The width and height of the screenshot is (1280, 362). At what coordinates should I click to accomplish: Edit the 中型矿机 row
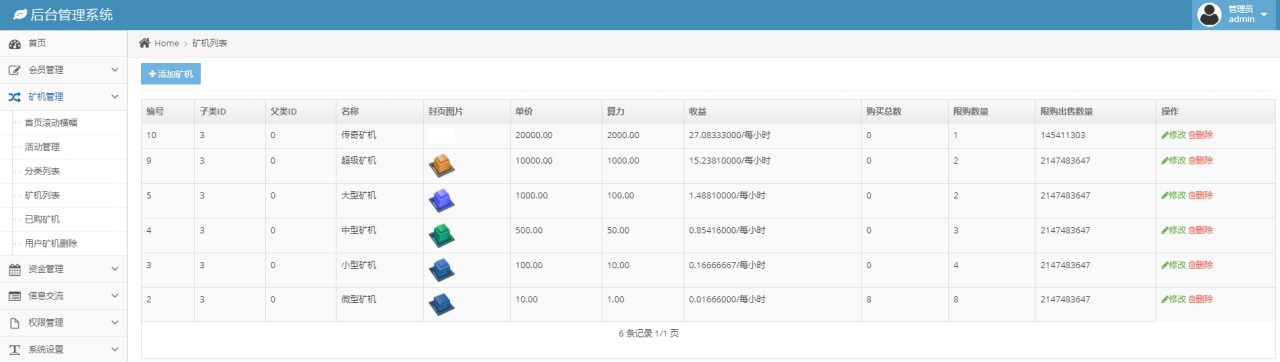point(1173,230)
